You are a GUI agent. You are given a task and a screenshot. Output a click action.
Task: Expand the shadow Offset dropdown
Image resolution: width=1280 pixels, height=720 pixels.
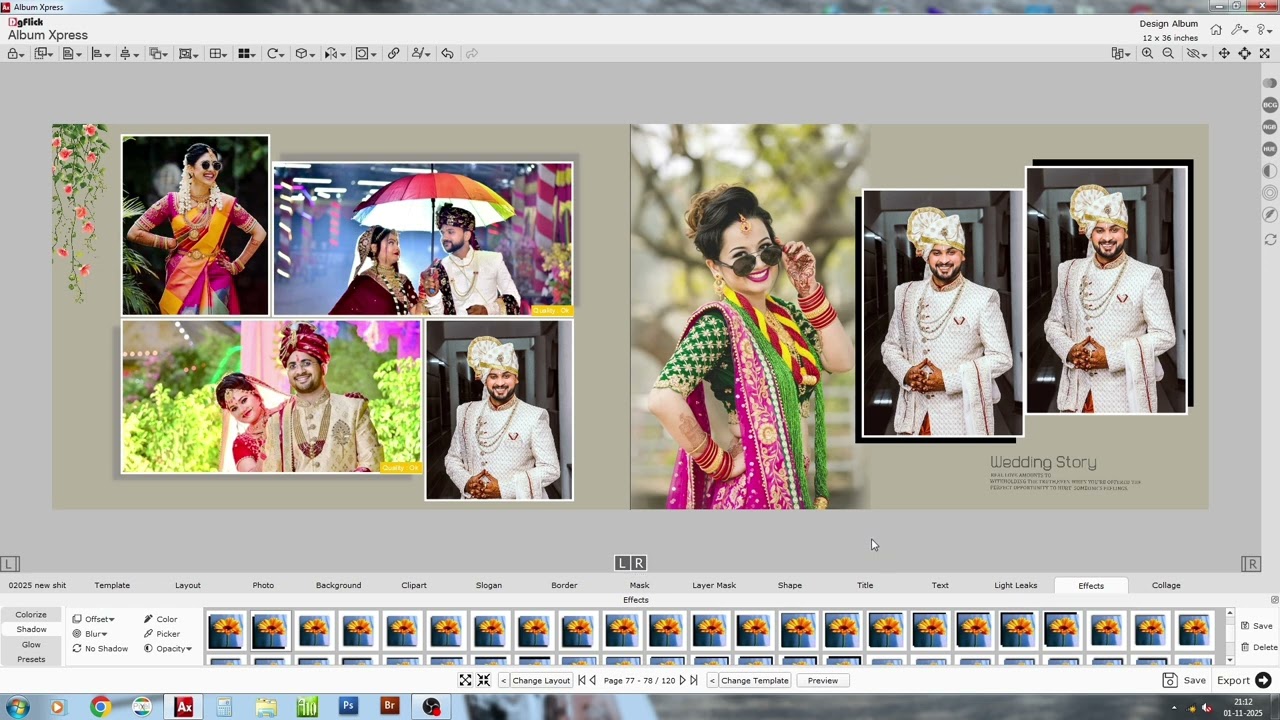(x=94, y=619)
